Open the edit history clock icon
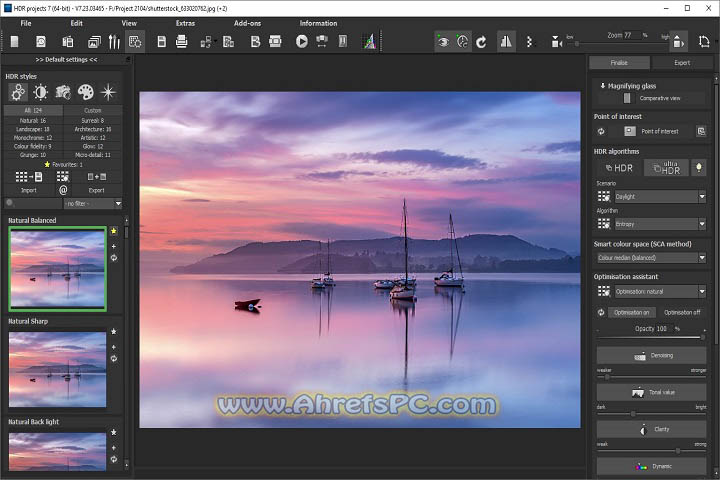Viewport: 720px width, 480px height. click(x=40, y=42)
